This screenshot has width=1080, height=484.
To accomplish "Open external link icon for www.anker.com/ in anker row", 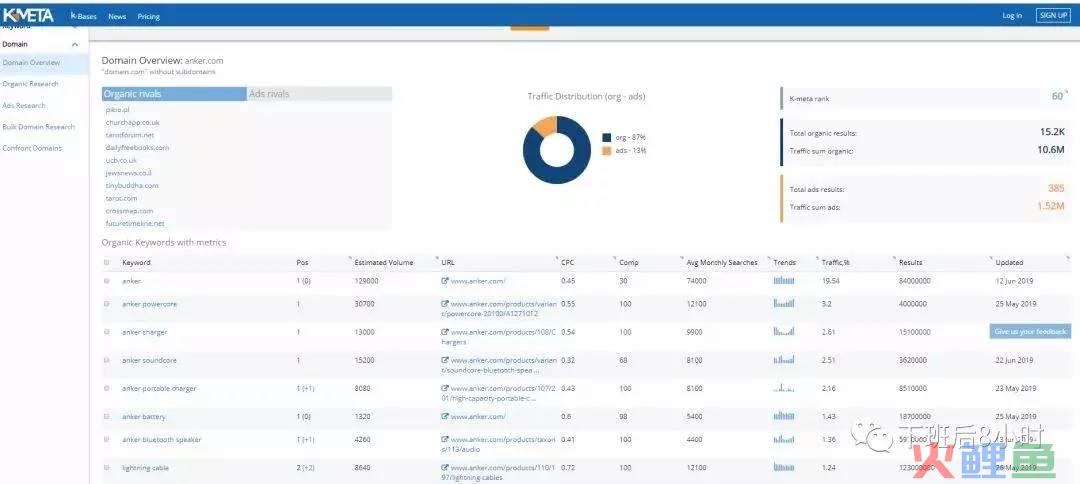I will (445, 281).
